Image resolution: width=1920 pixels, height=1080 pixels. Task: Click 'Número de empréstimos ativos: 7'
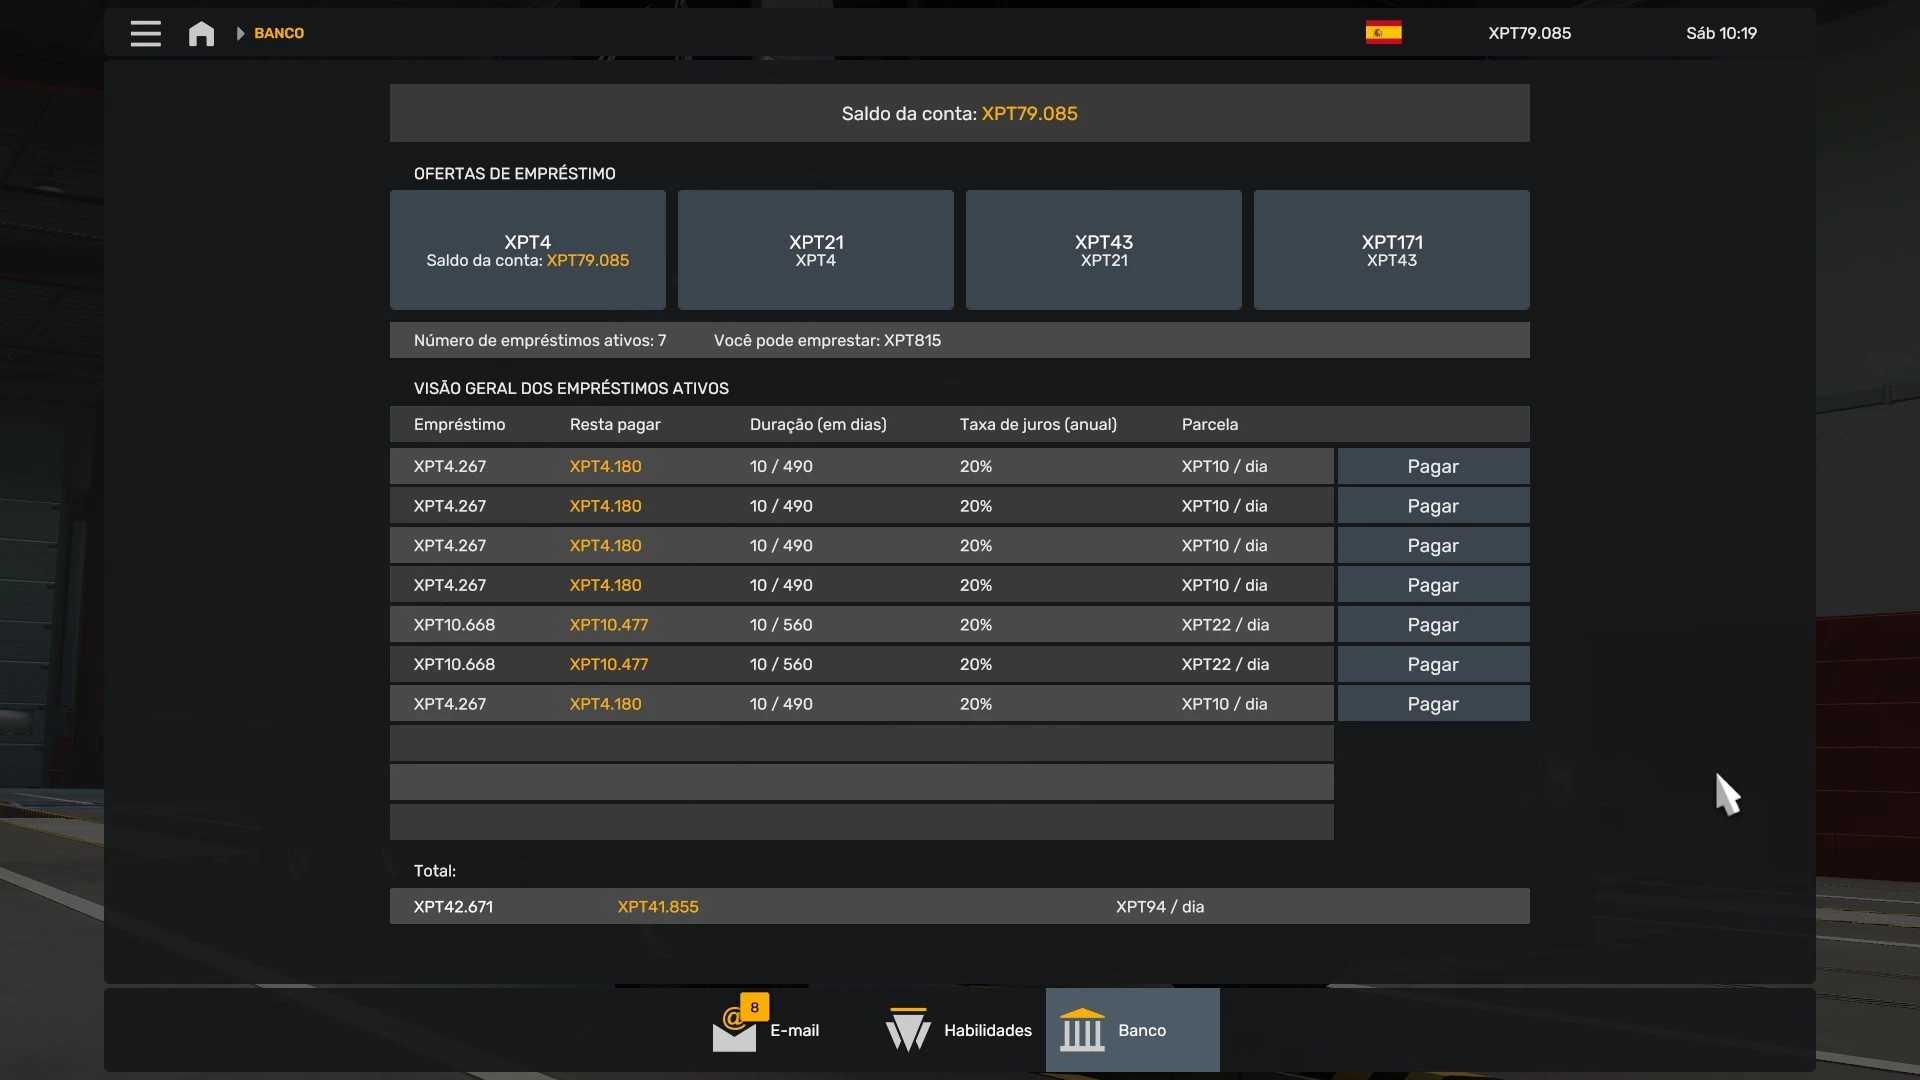coord(540,340)
